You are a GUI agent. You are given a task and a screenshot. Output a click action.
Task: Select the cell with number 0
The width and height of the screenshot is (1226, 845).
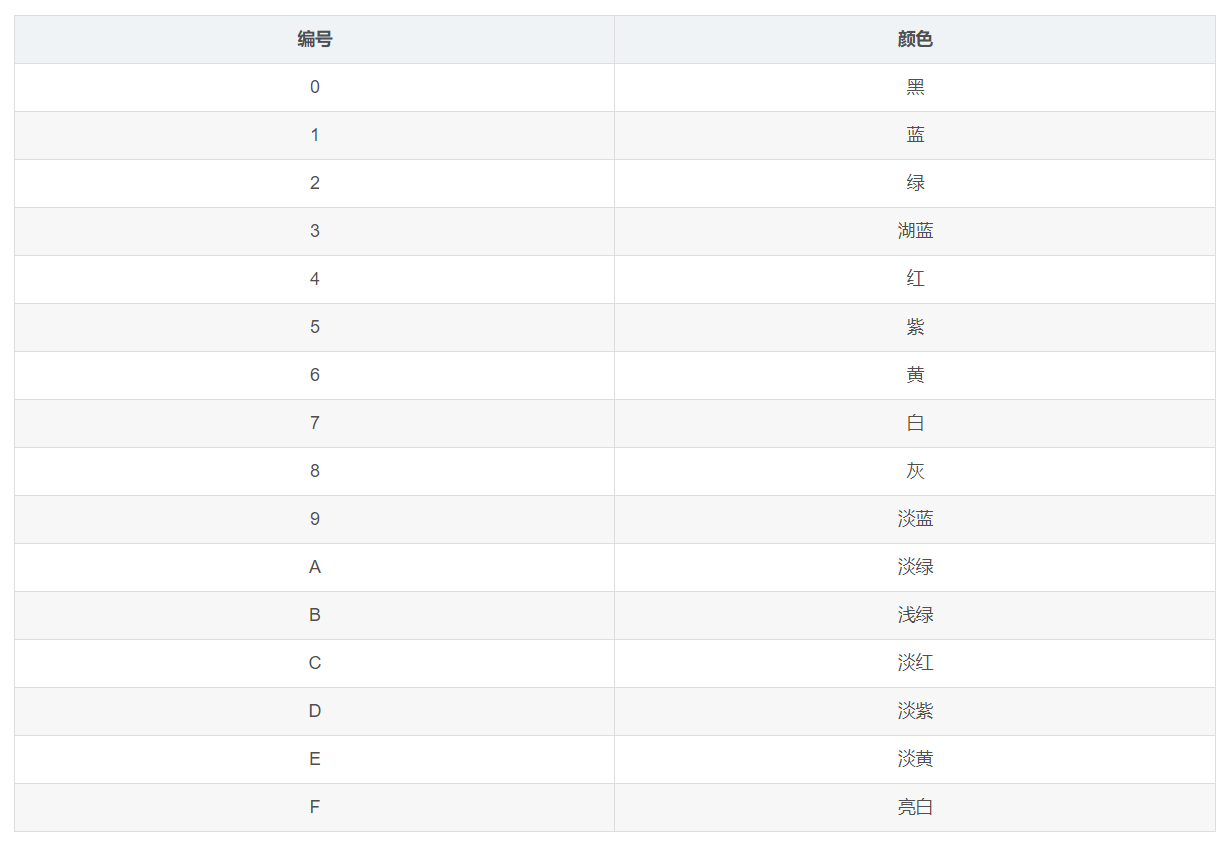click(x=314, y=87)
